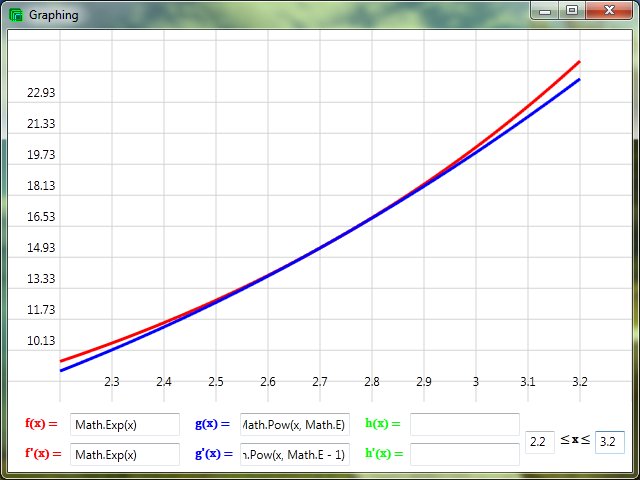
Task: Select the lower x bound field showing 2.2
Action: 540,441
